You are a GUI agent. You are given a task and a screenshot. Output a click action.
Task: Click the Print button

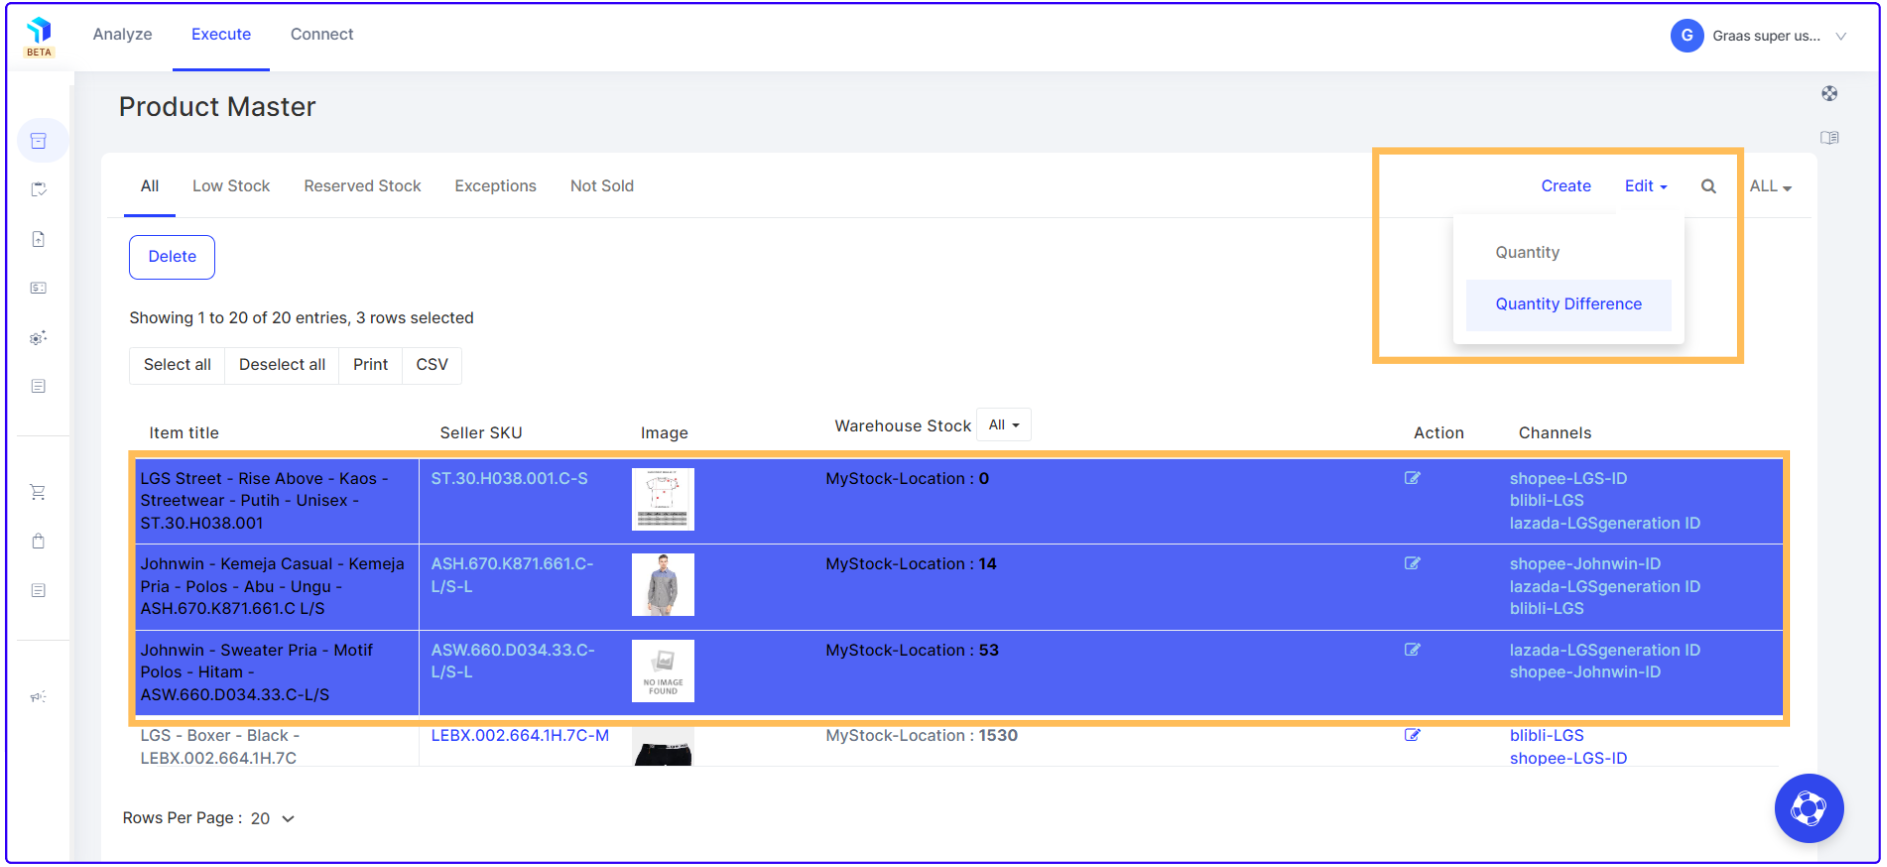(370, 365)
